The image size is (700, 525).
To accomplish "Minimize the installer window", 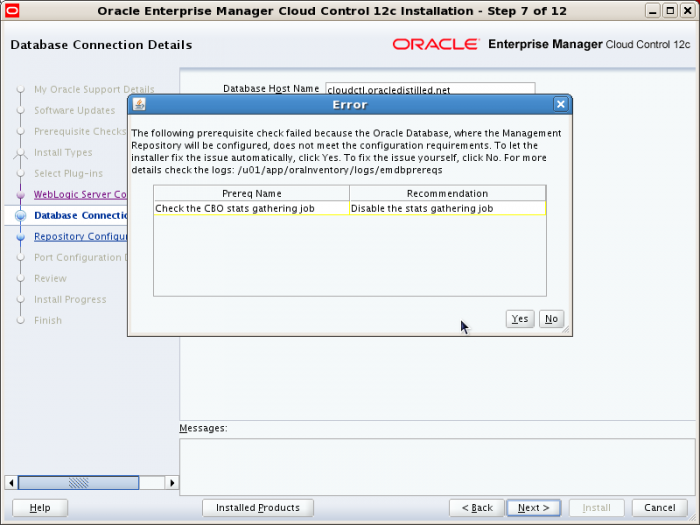I will point(652,10).
